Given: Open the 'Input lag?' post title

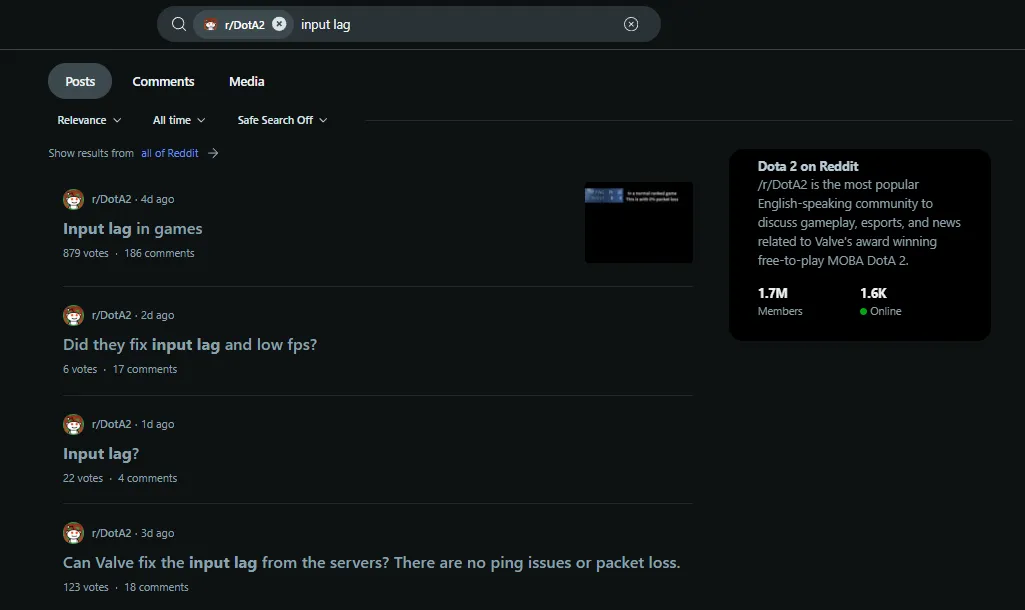Looking at the screenshot, I should 101,454.
